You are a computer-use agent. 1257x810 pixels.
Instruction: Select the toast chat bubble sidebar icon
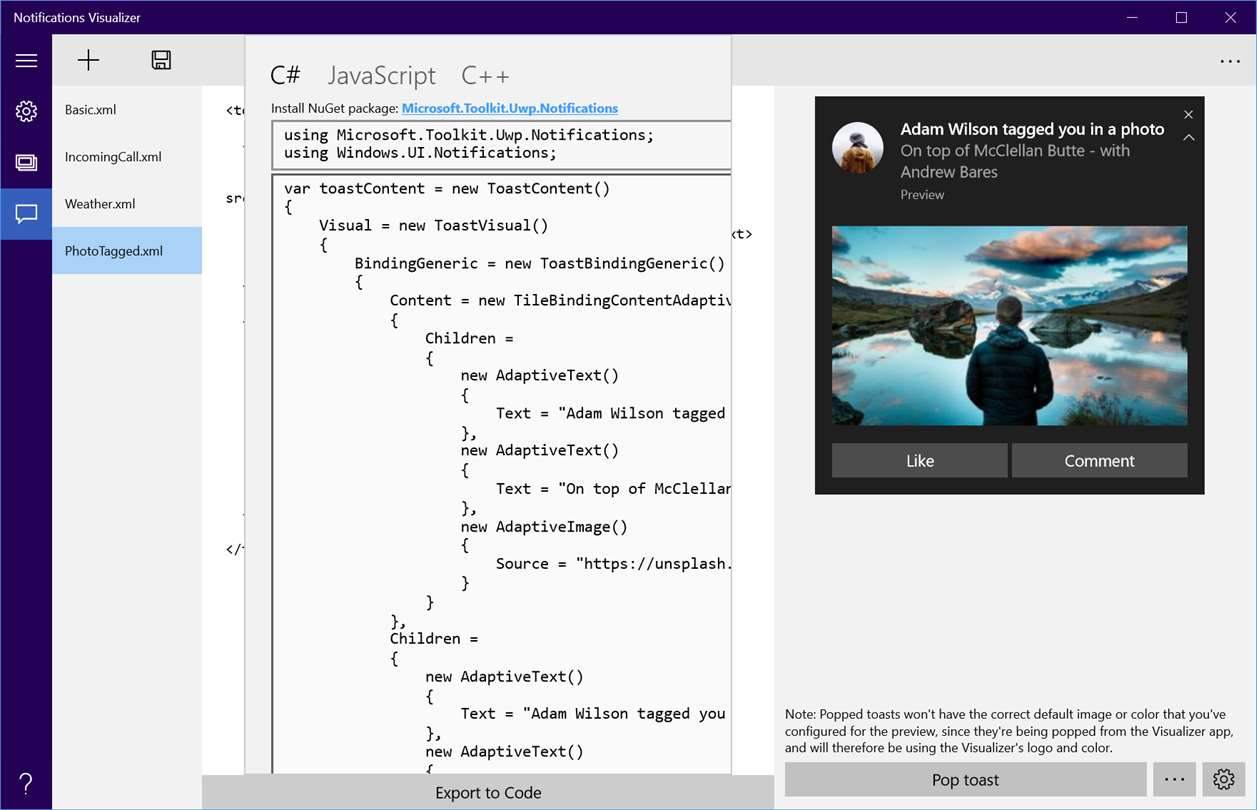(26, 213)
